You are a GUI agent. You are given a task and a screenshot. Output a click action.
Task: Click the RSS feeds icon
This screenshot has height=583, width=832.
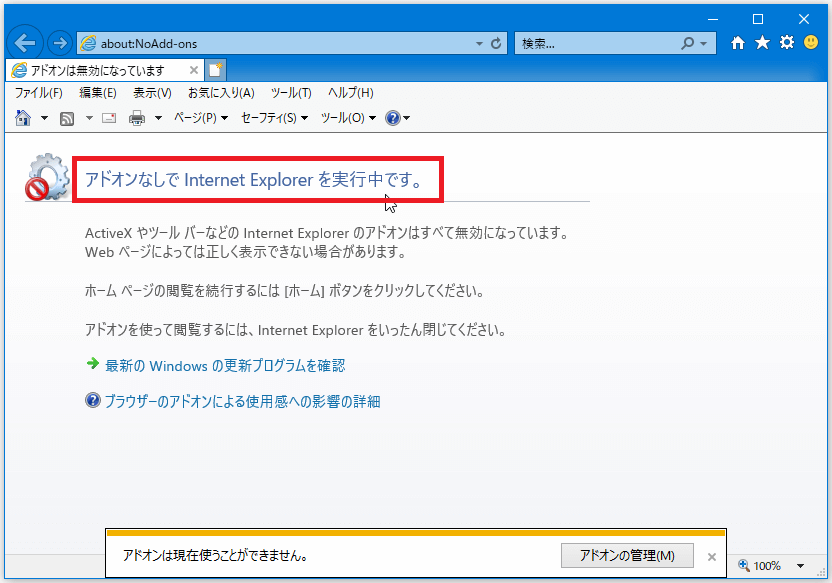pos(67,118)
